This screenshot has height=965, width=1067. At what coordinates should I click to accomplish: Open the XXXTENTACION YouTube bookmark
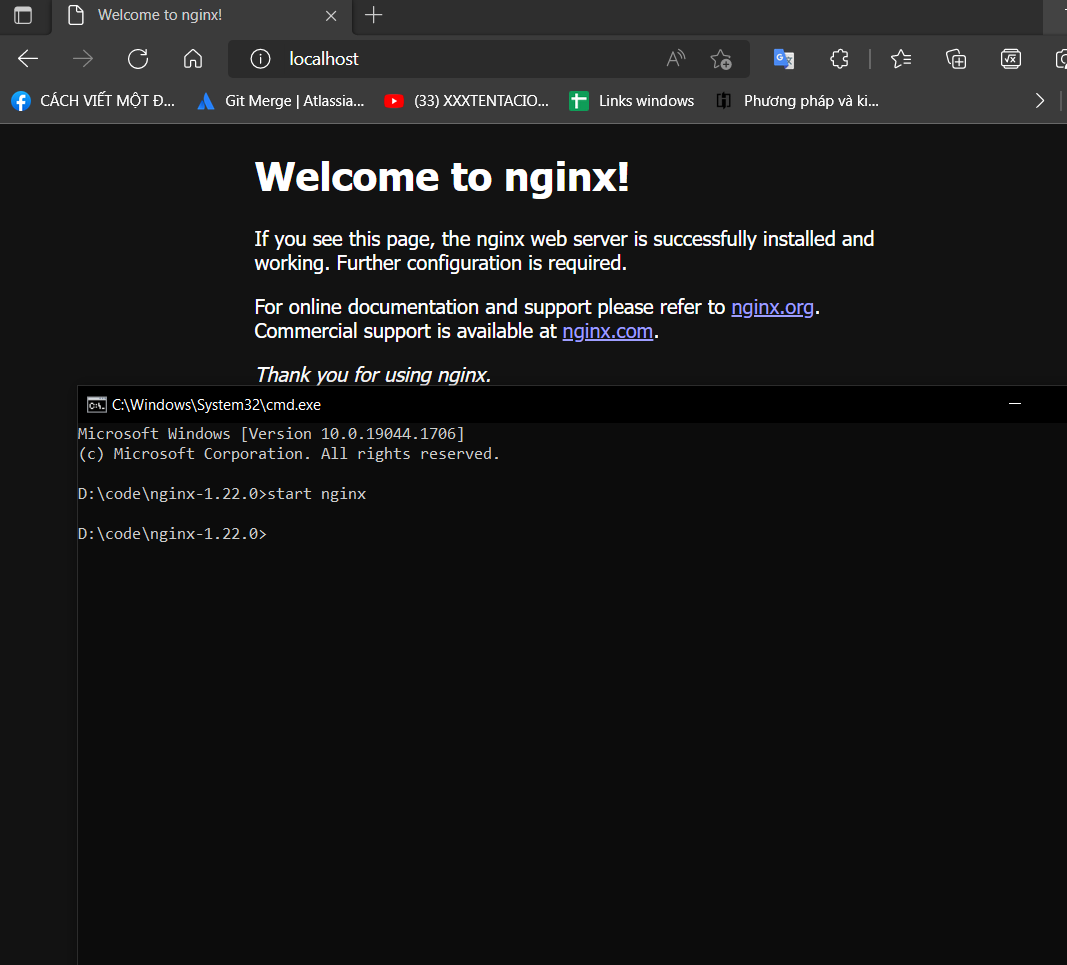(x=467, y=101)
